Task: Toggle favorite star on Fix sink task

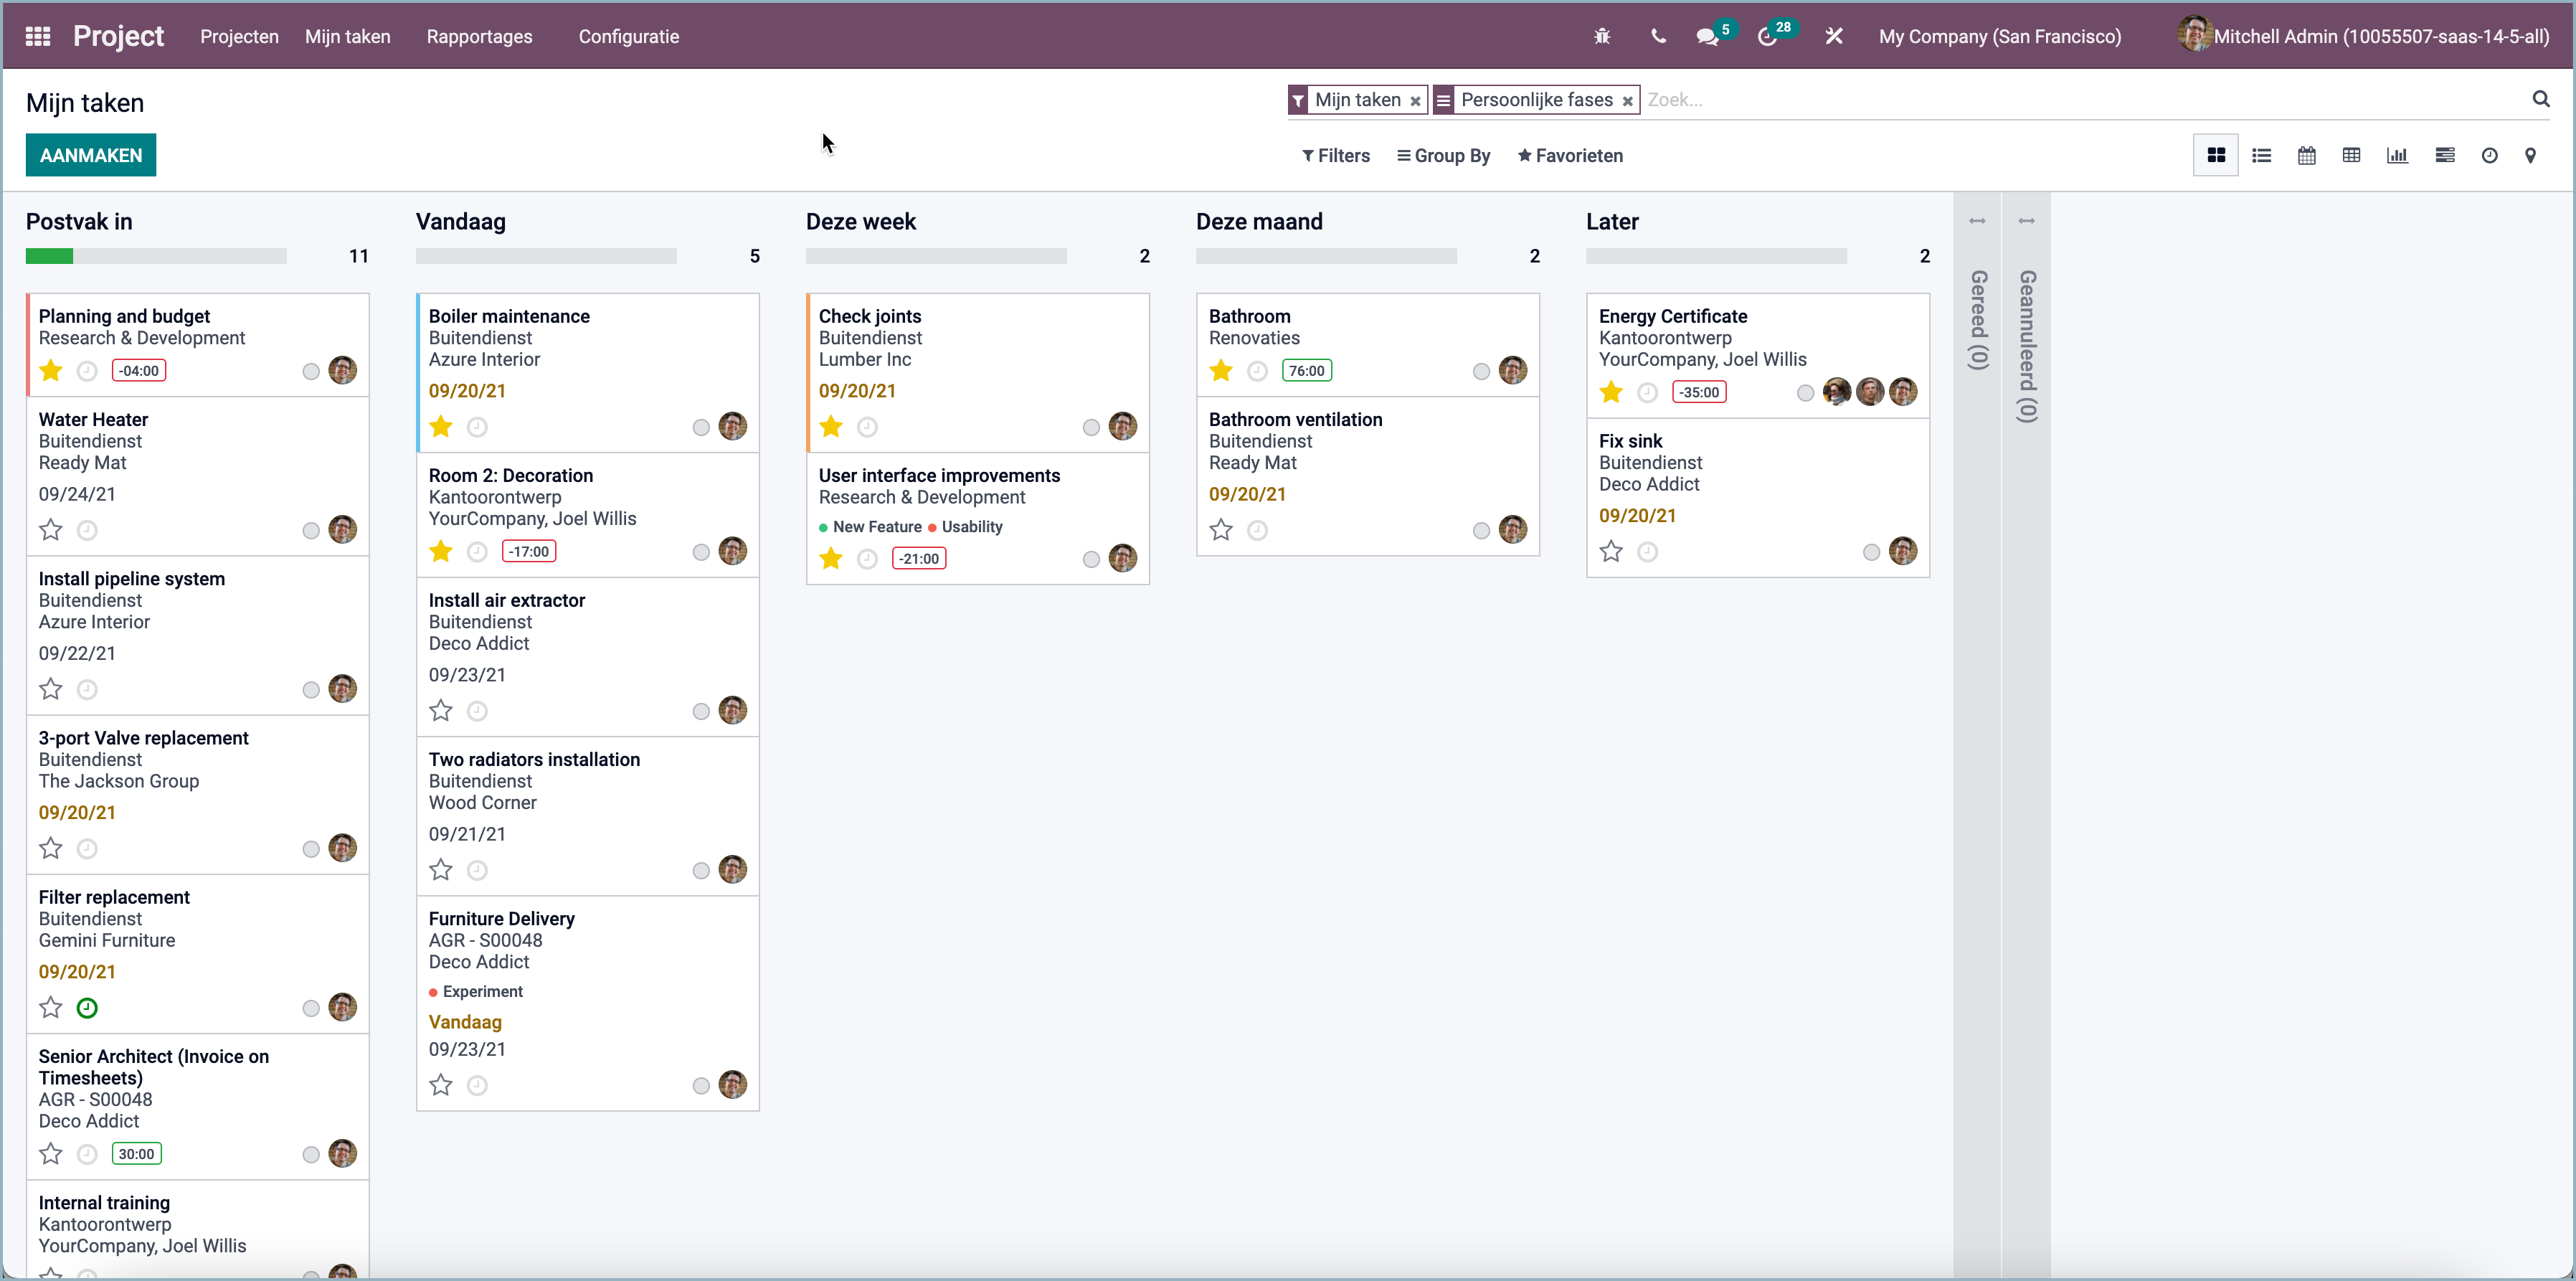Action: pos(1610,551)
